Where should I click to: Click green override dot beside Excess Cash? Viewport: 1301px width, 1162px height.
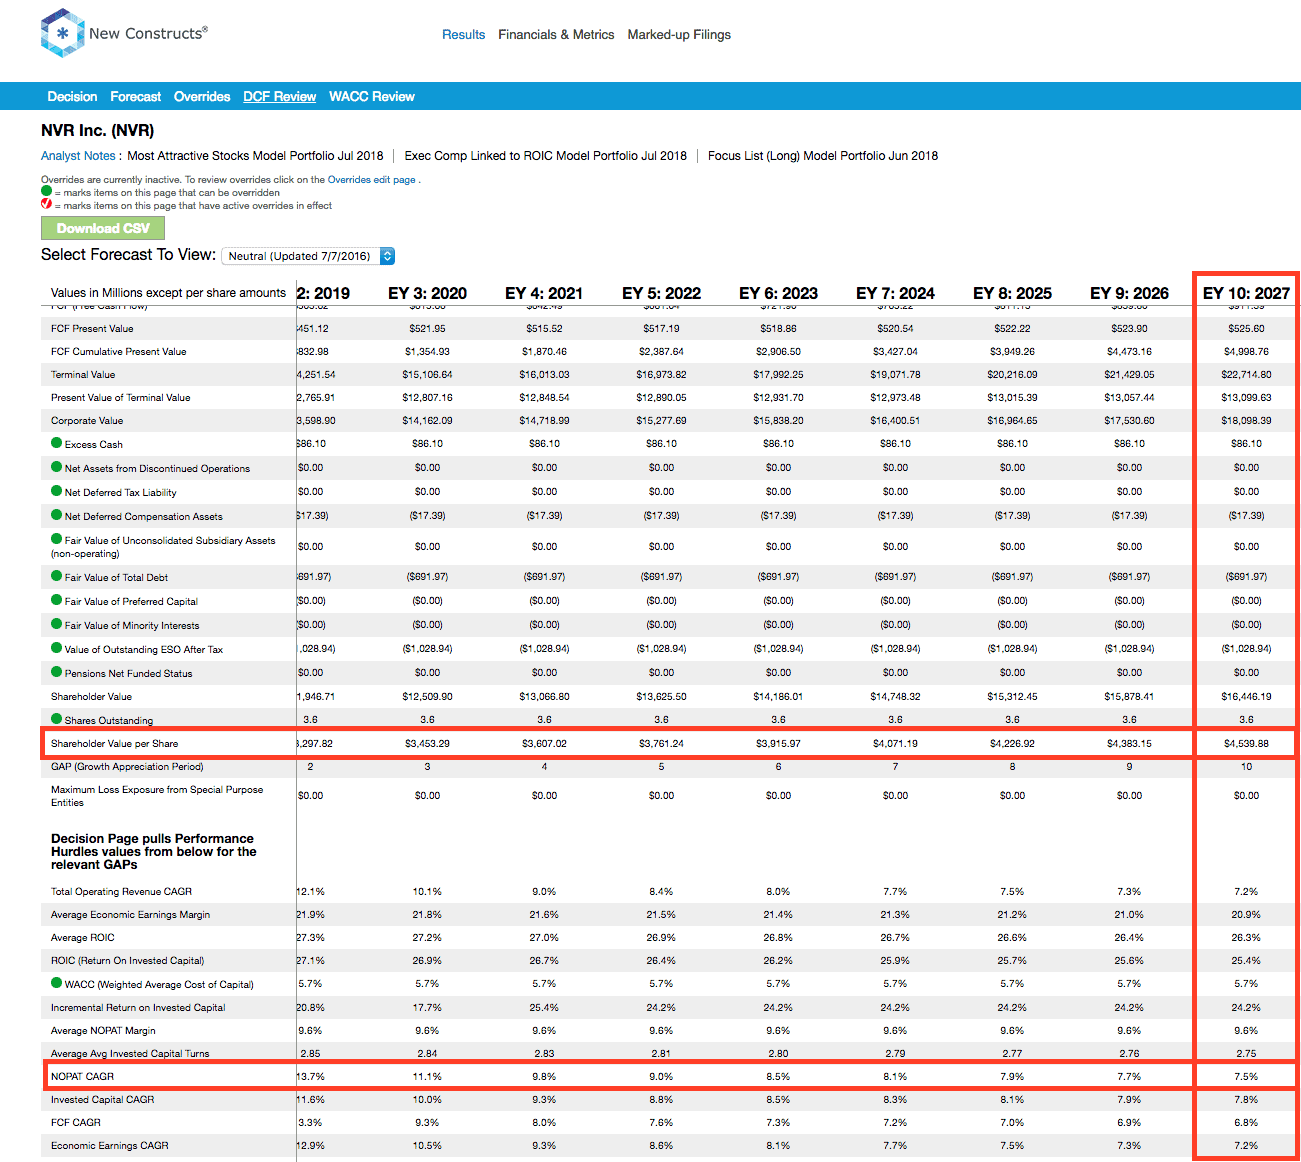[57, 443]
